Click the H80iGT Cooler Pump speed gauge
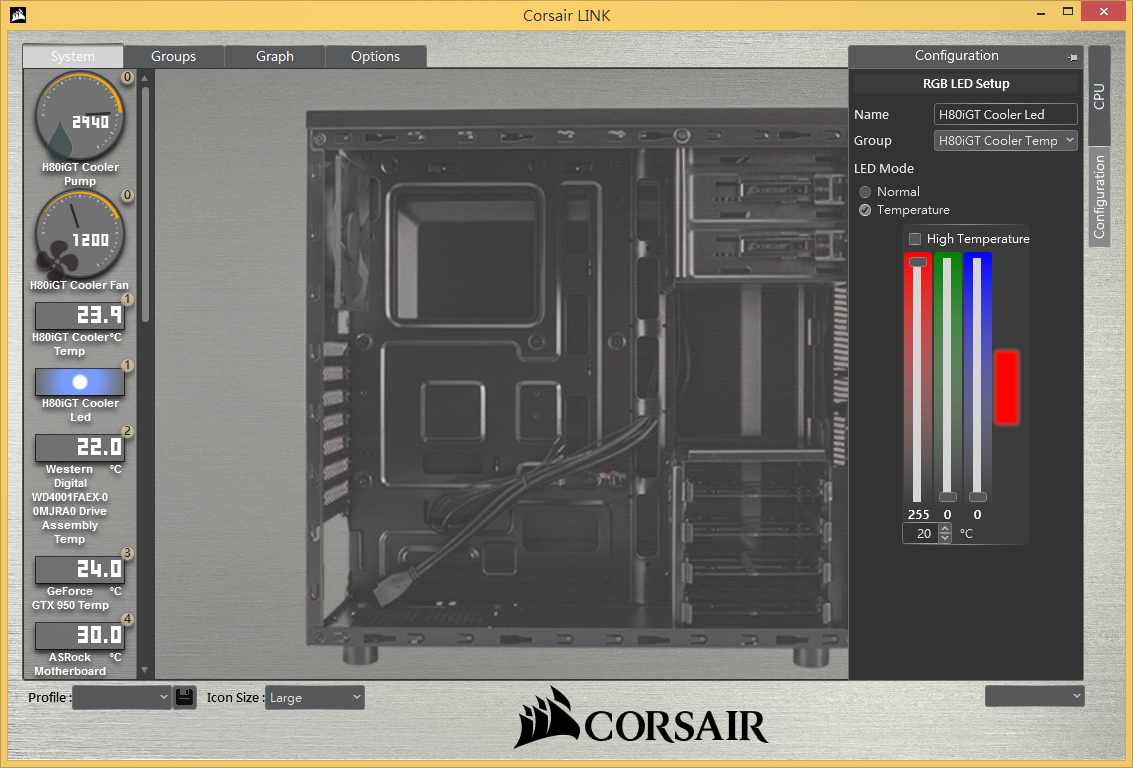Image resolution: width=1133 pixels, height=768 pixels. (79, 116)
